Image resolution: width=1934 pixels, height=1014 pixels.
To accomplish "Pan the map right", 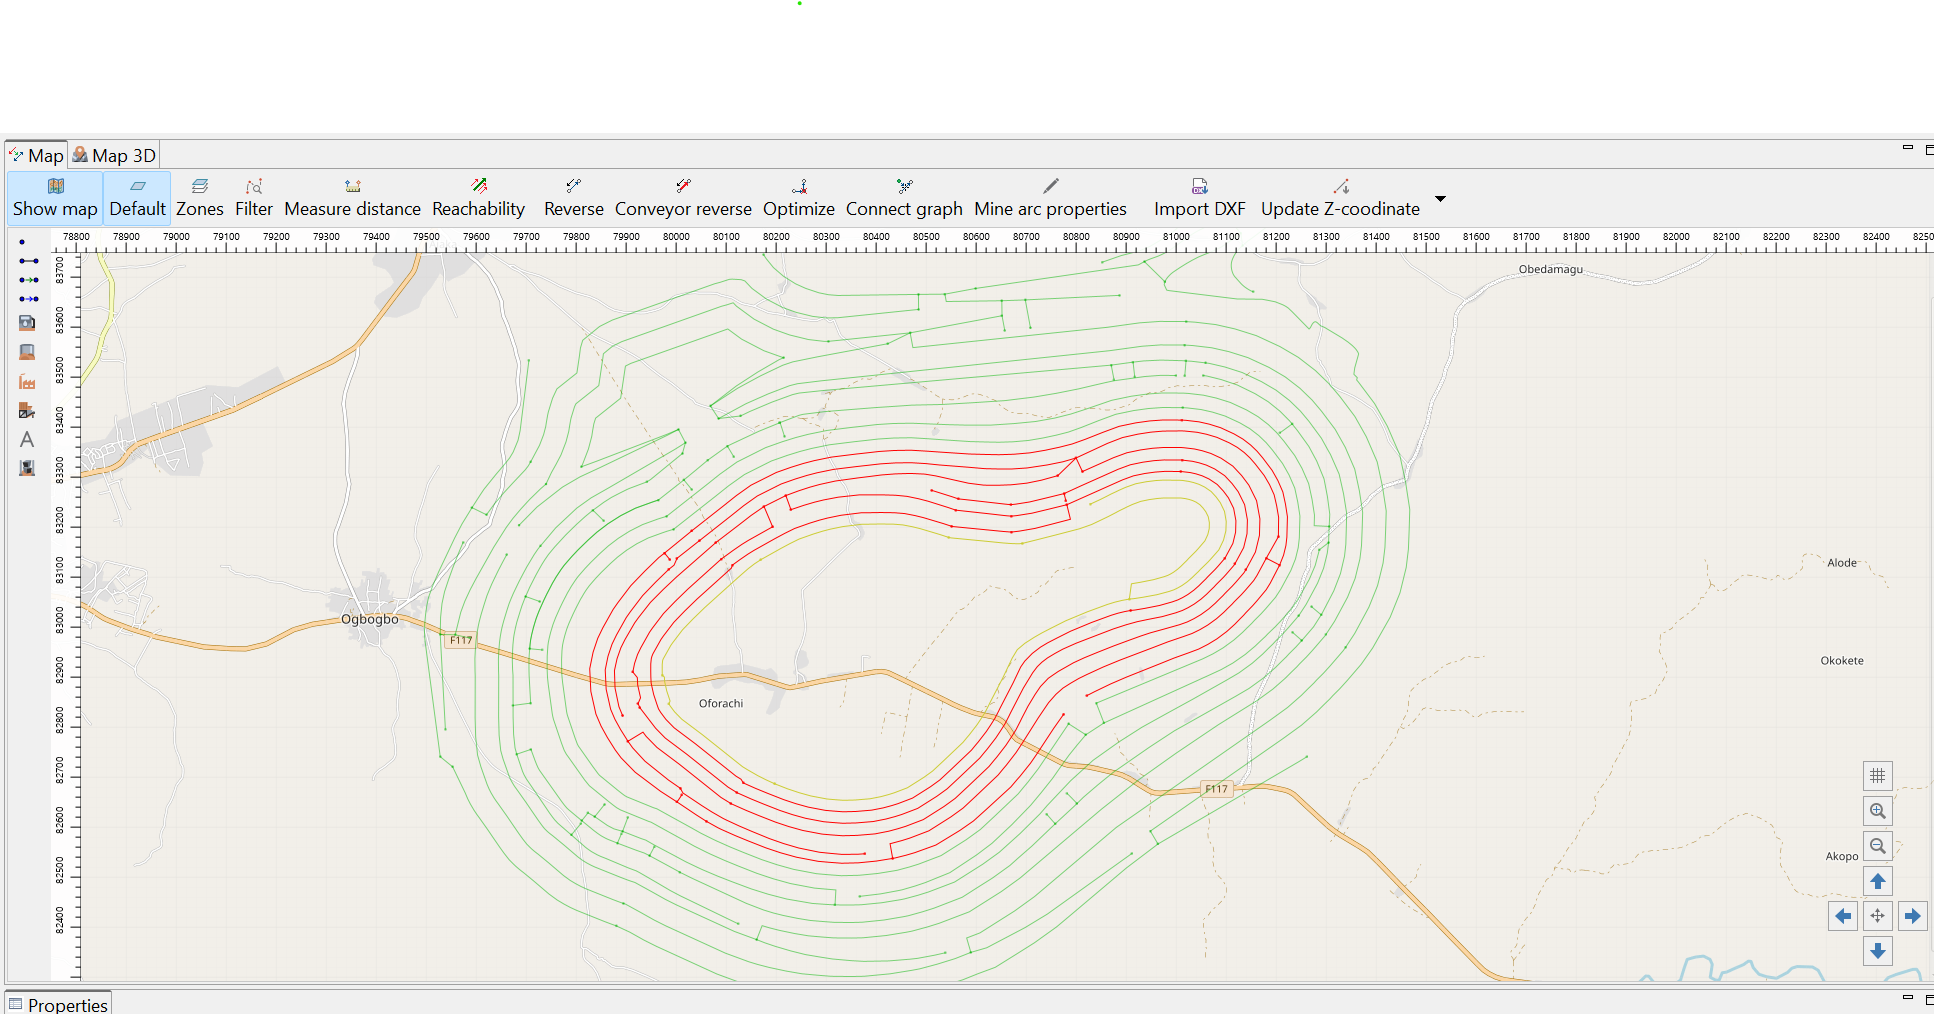I will point(1912,916).
